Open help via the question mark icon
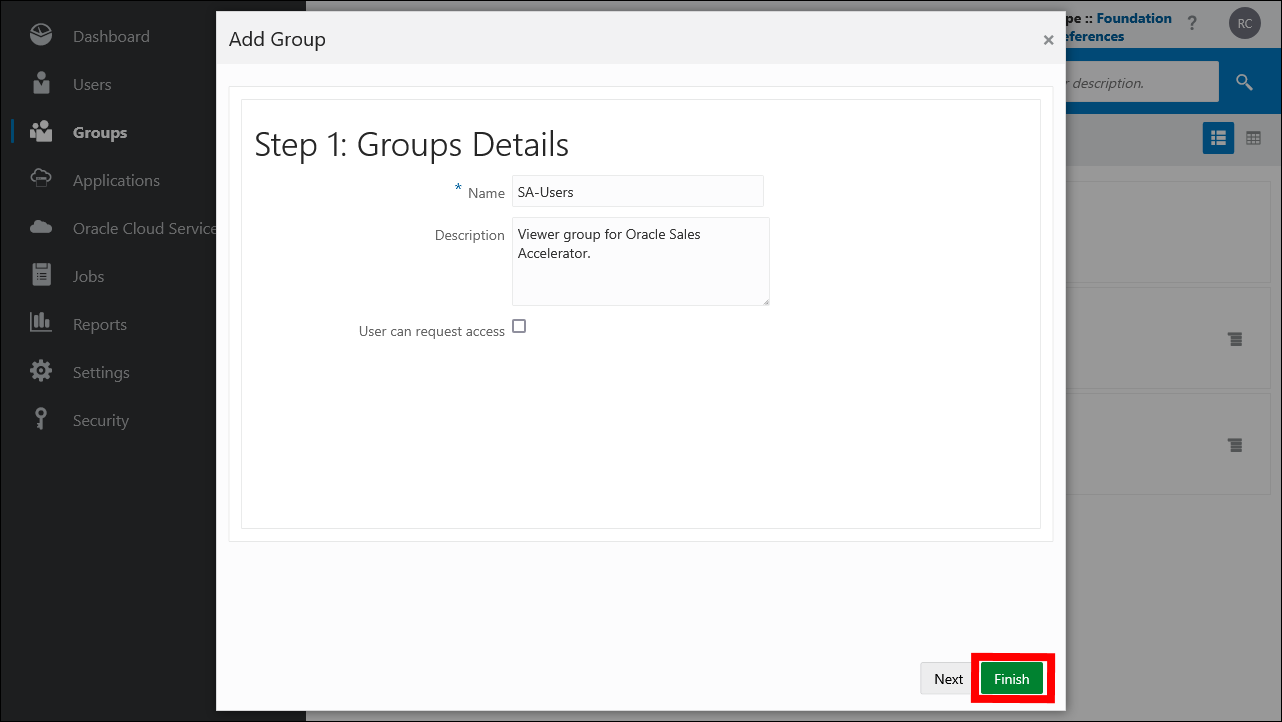 pos(1192,23)
